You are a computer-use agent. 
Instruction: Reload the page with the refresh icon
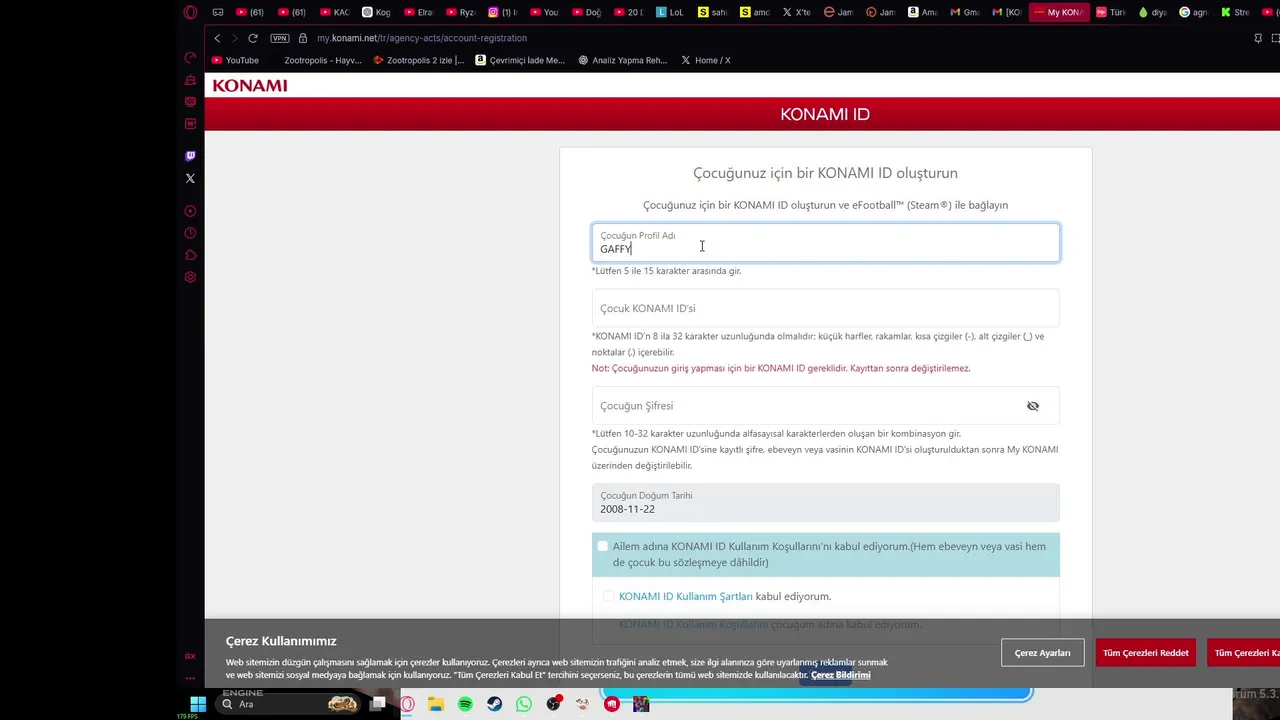[253, 38]
